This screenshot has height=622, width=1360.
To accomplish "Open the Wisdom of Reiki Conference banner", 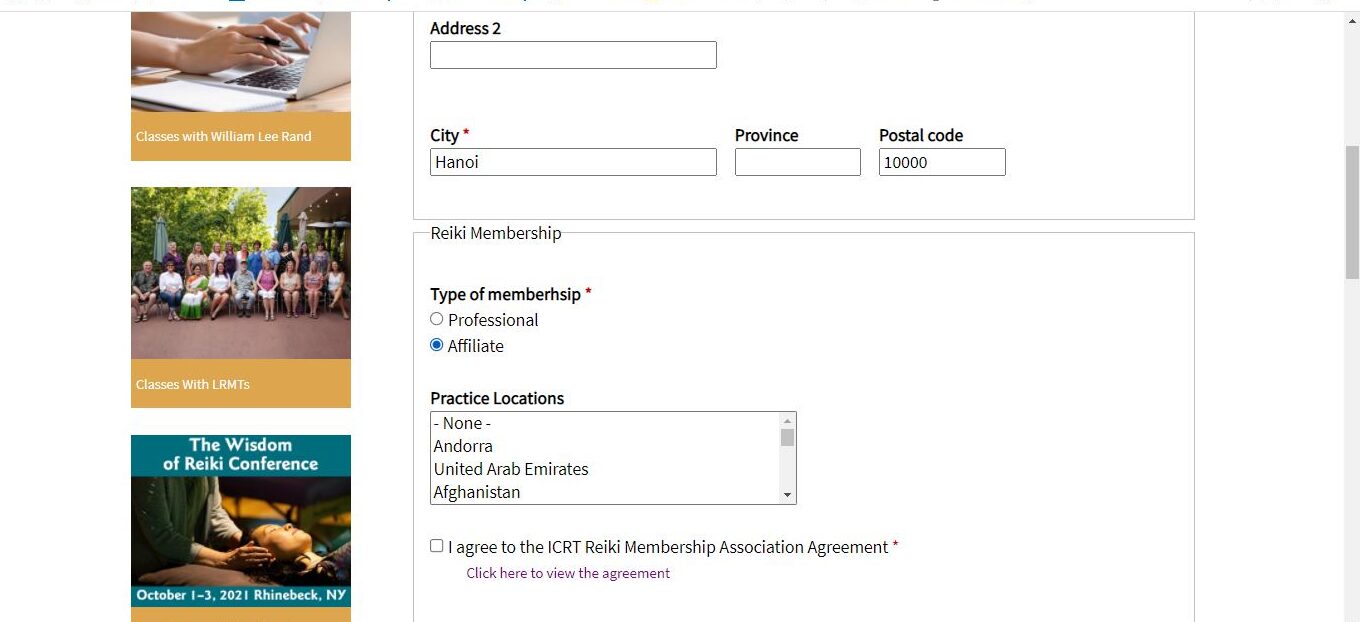I will (240, 520).
